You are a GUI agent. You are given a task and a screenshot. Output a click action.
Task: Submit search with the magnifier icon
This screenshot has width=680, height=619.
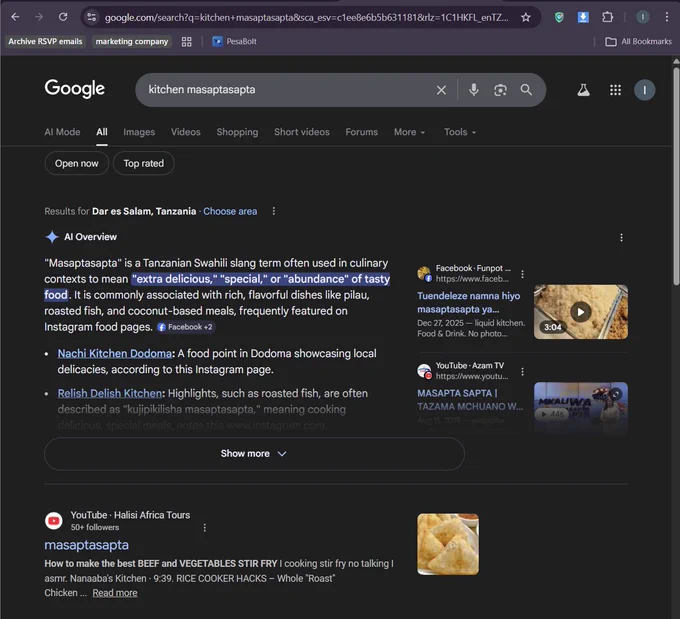(x=526, y=90)
